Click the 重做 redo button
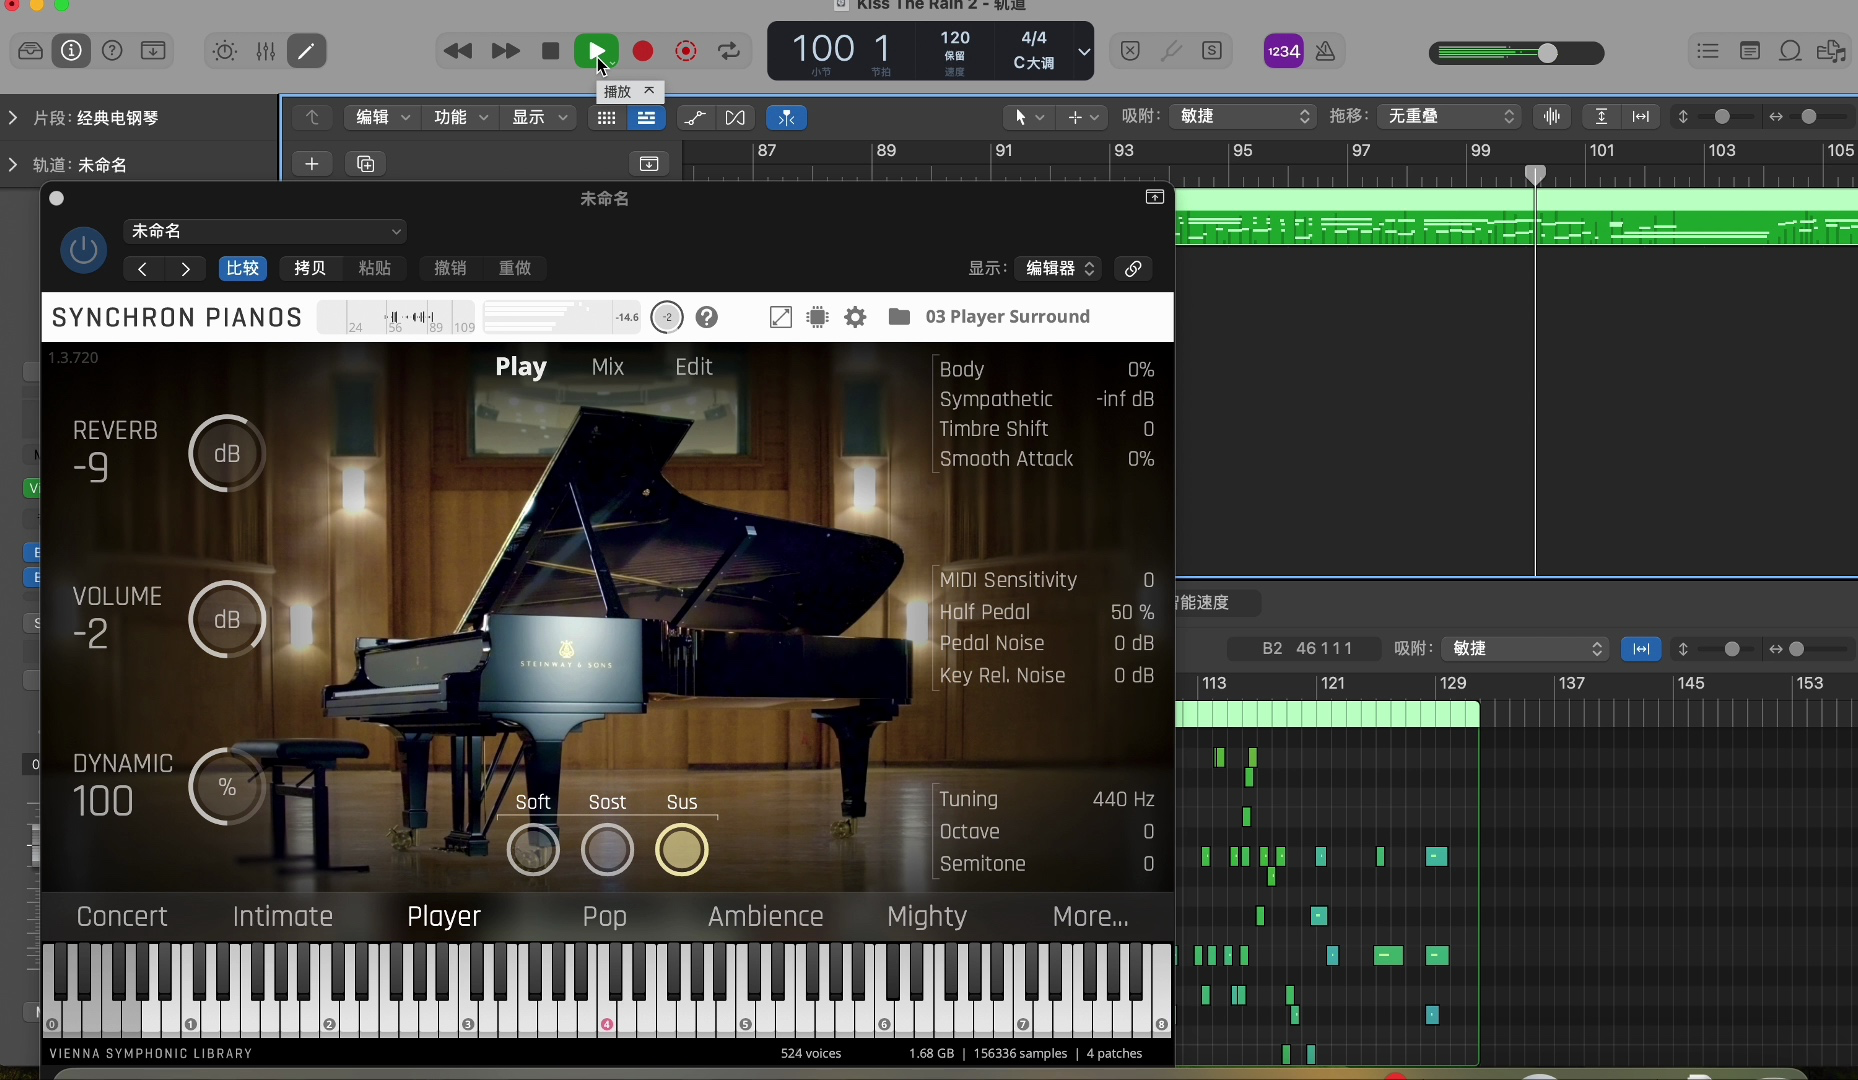Screen dimensions: 1858x1080 tap(515, 268)
